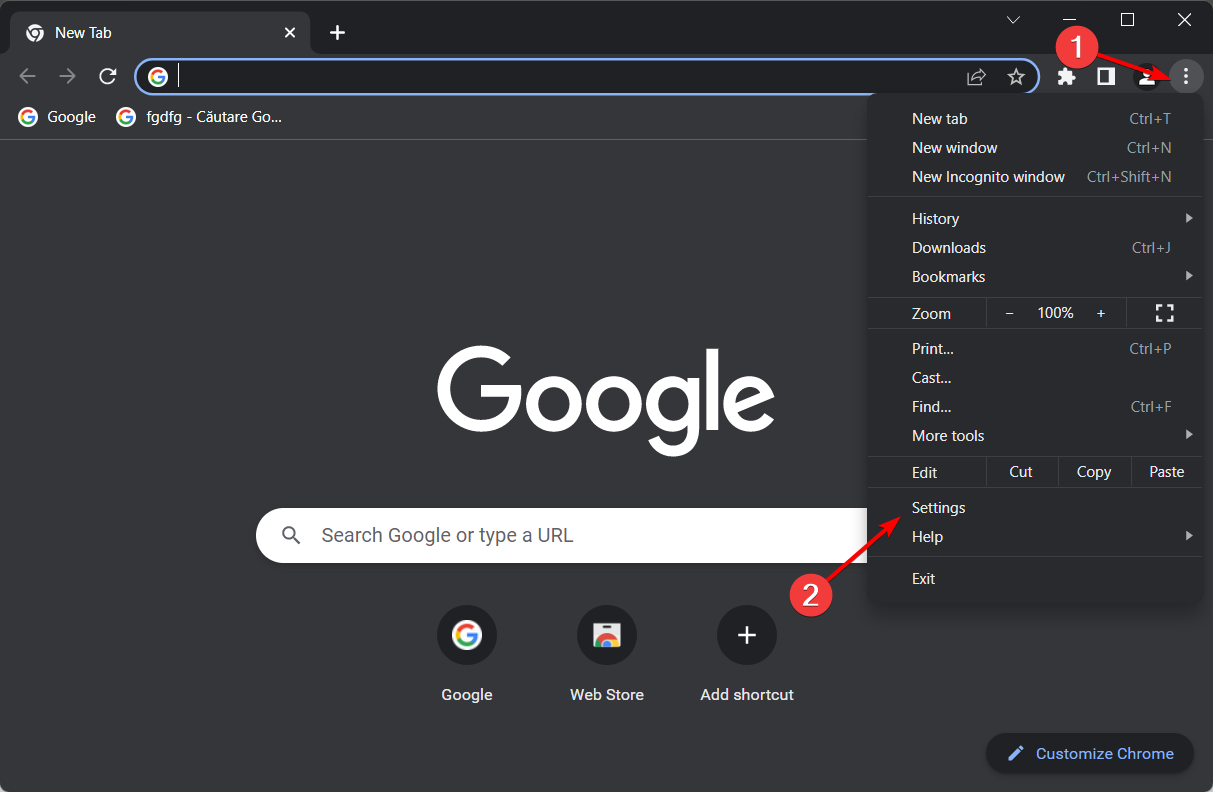Decrease zoom with minus button

tap(1009, 313)
